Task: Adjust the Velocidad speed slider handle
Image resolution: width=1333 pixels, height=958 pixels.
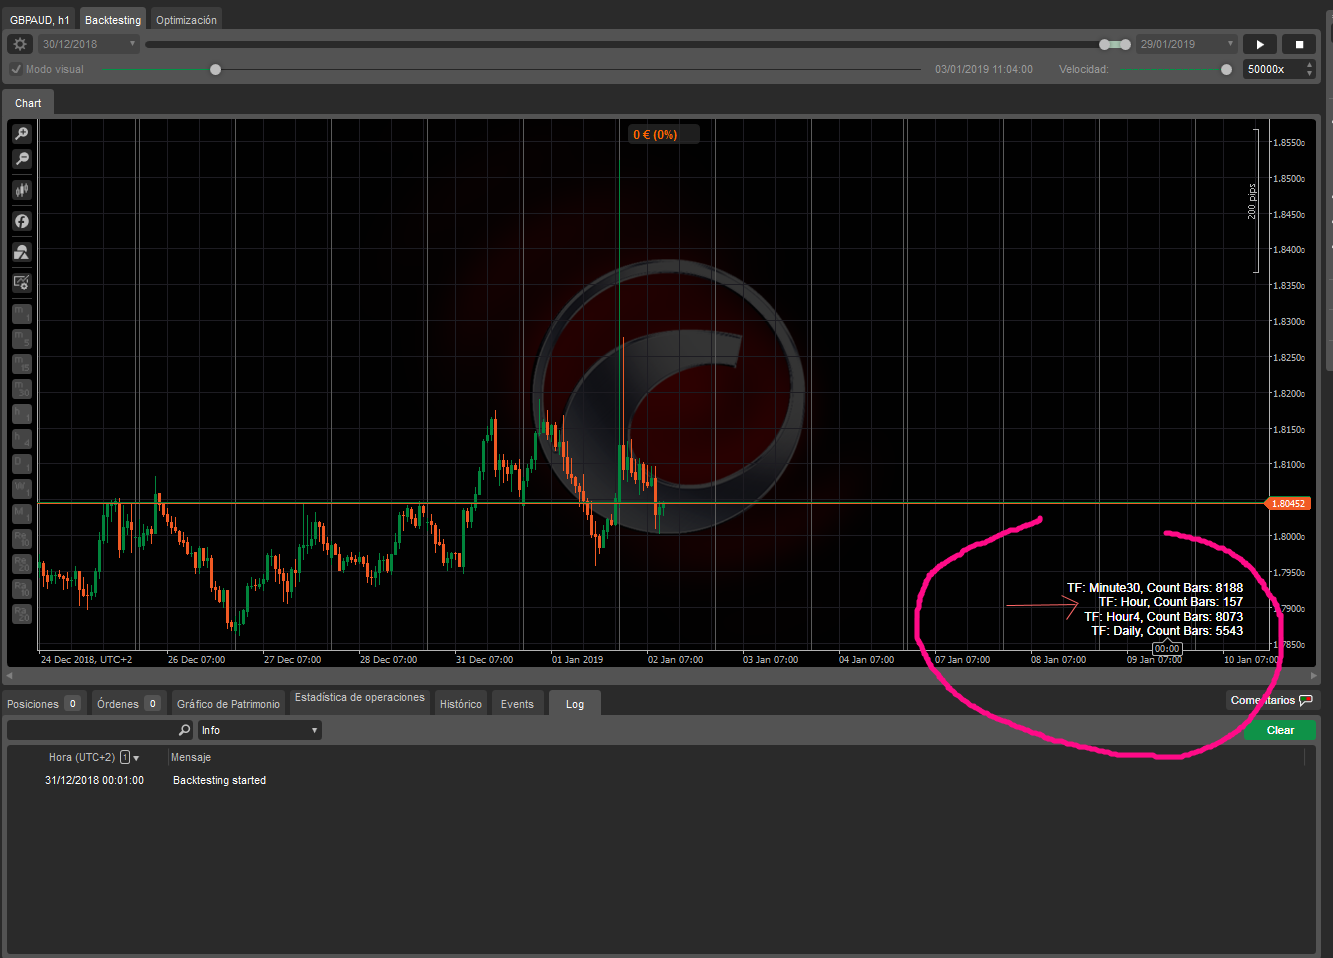Action: coord(1226,69)
